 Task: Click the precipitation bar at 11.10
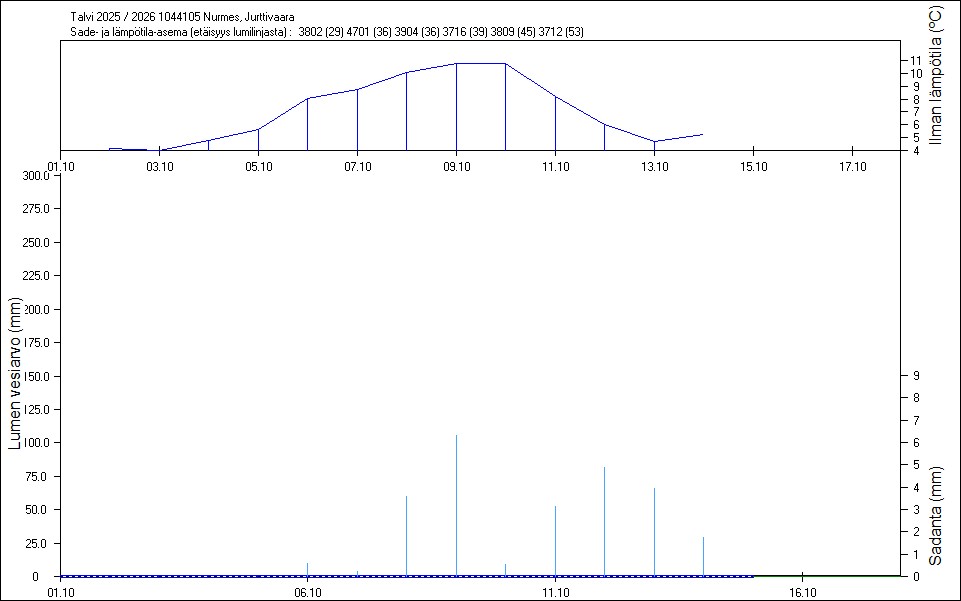pyautogui.click(x=555, y=540)
